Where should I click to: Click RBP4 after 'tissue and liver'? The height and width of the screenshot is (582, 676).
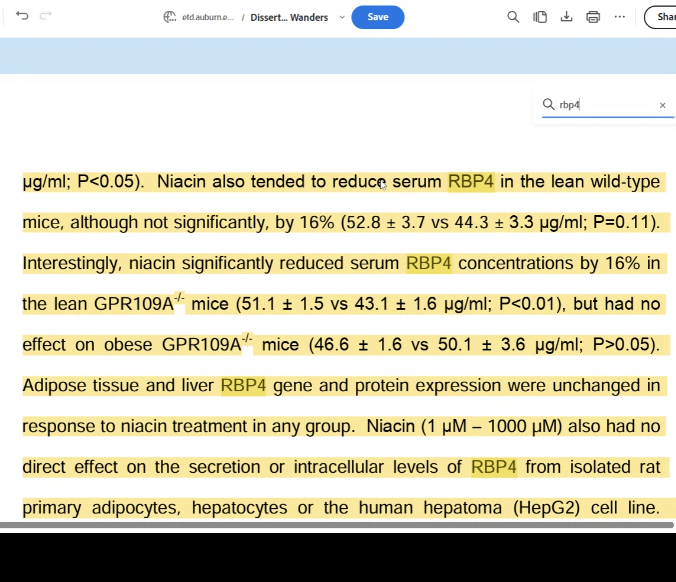243,385
